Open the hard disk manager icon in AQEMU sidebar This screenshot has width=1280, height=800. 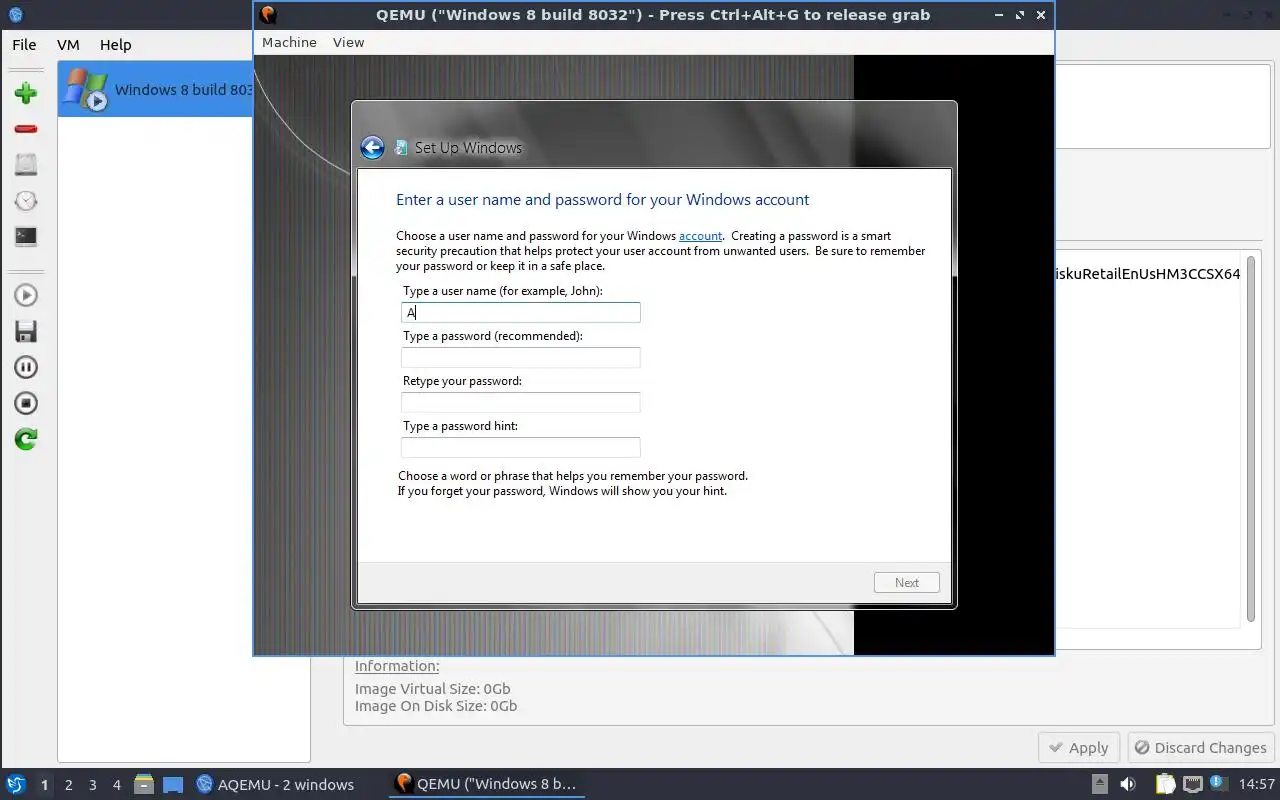coord(26,165)
